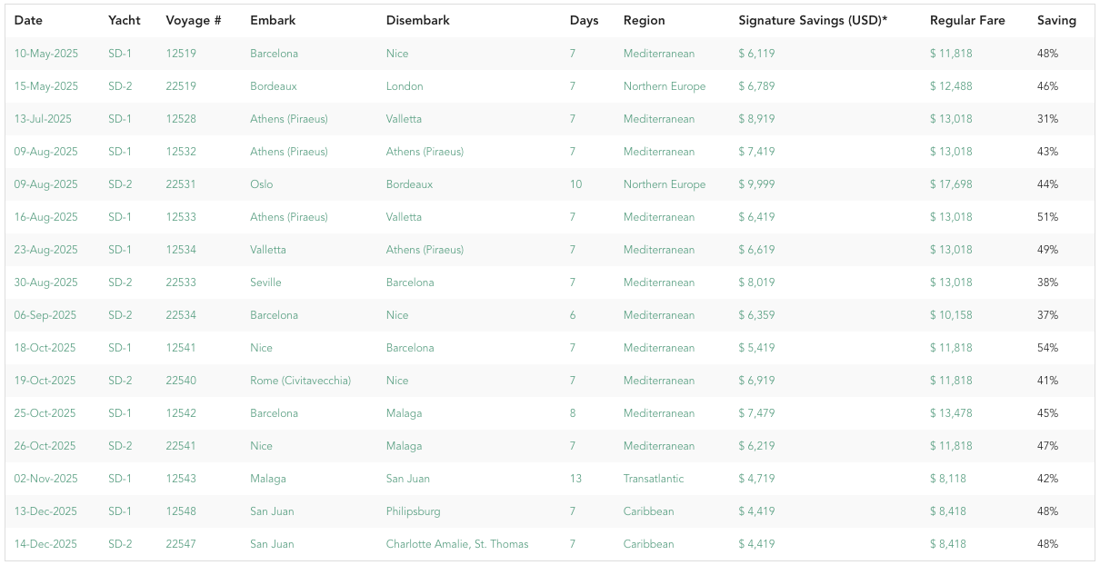
Task: Click the $ 5,419 fare for voyage 12541
Action: point(757,347)
